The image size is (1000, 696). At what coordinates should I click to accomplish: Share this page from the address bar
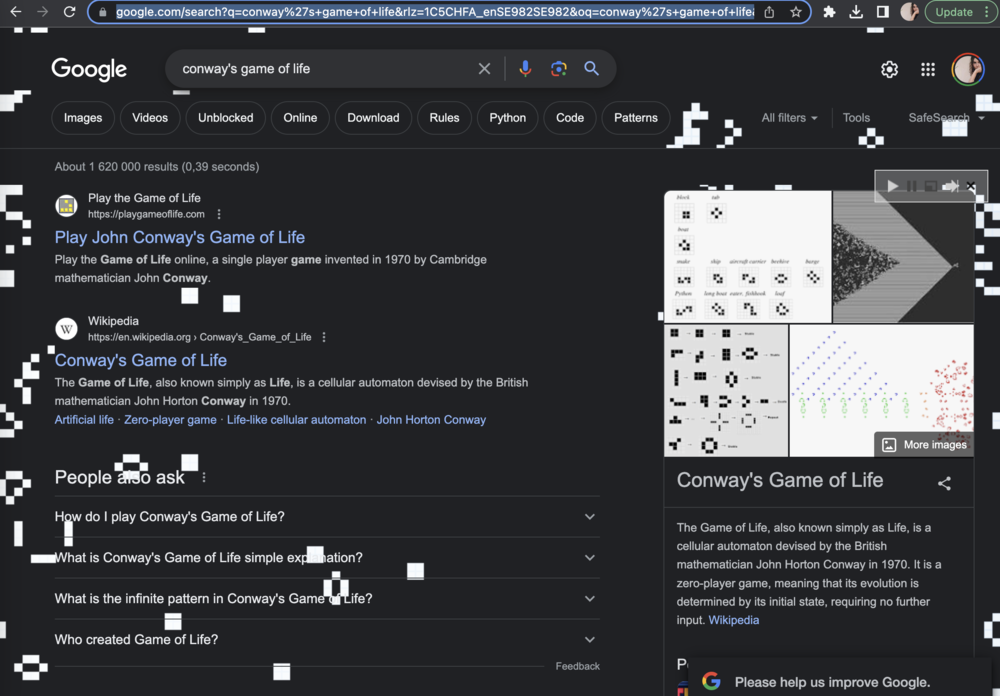769,12
